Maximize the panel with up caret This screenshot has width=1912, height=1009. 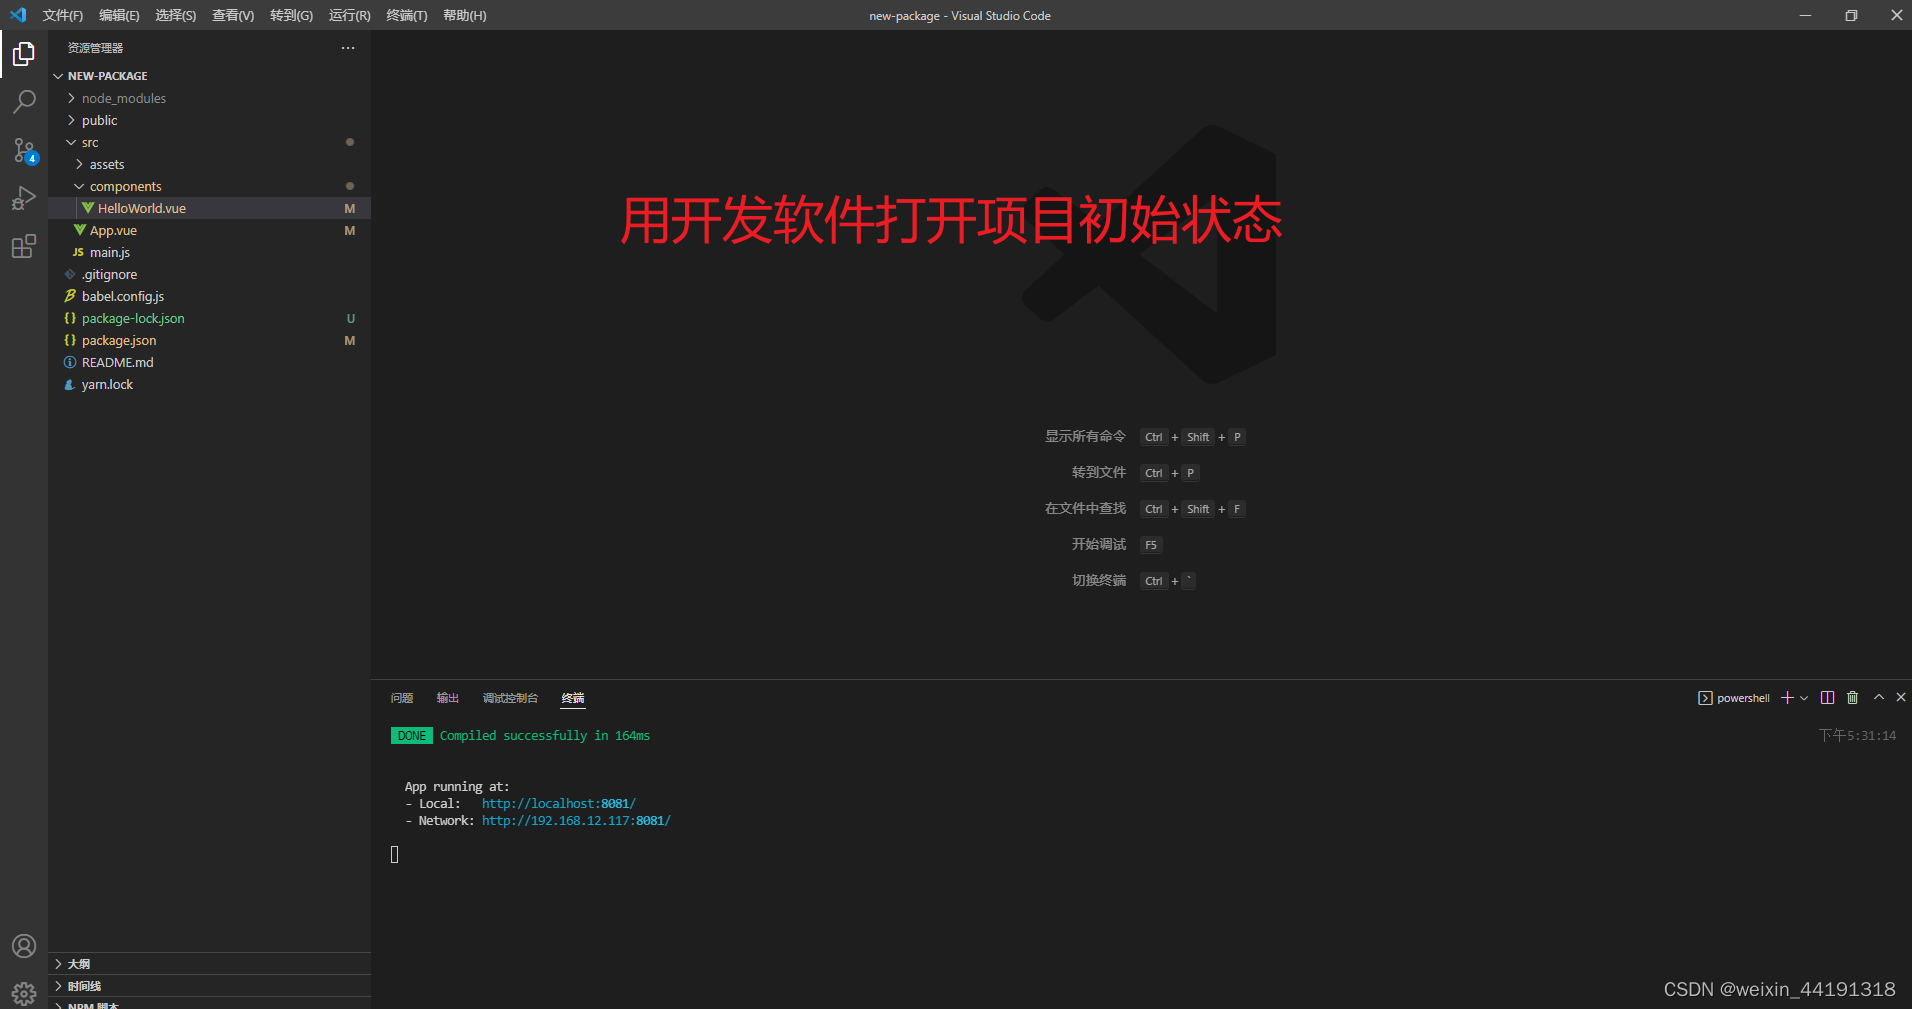pyautogui.click(x=1879, y=698)
